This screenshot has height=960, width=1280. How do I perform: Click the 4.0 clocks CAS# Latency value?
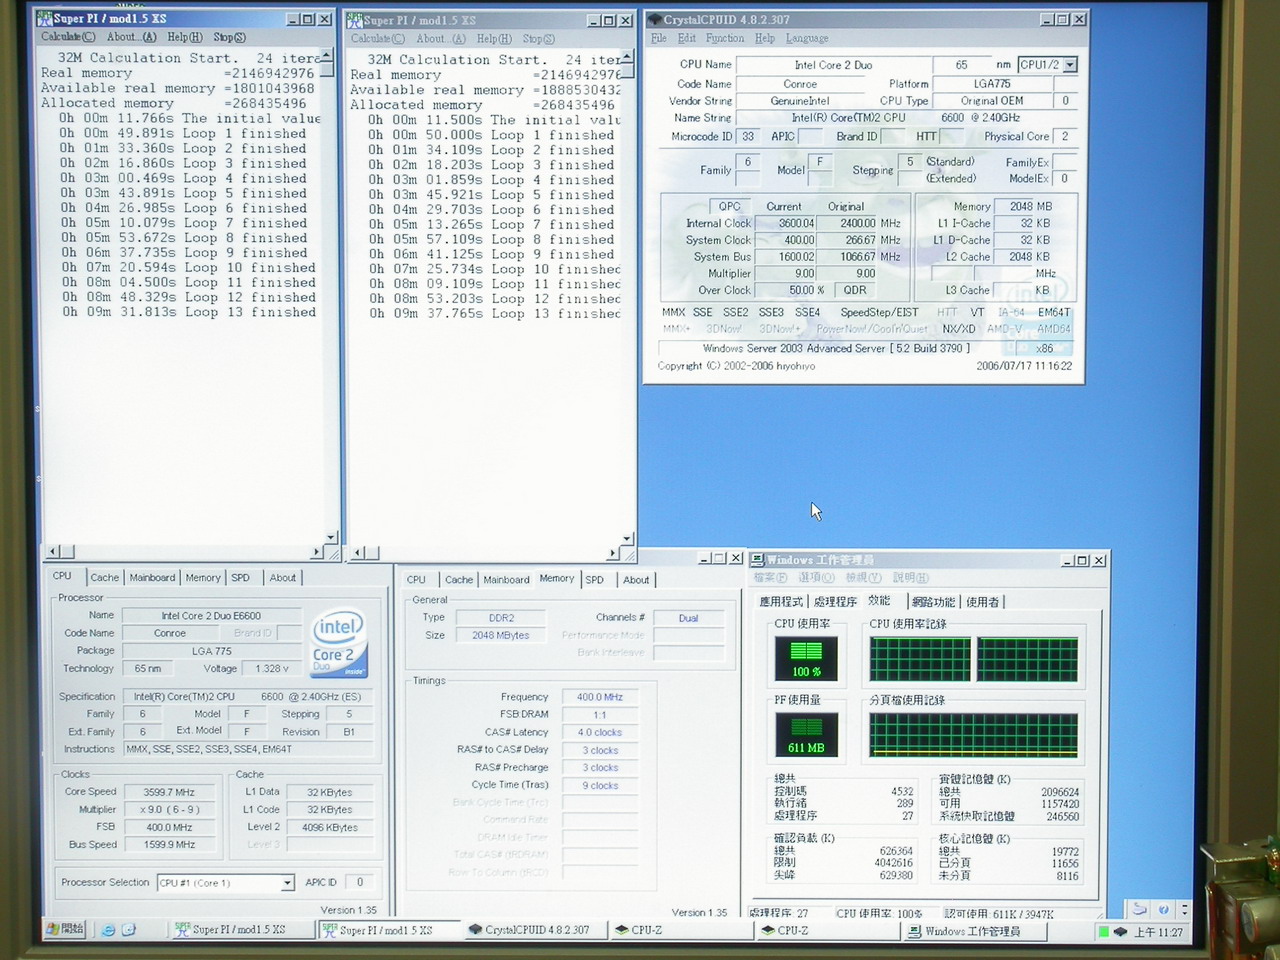600,733
